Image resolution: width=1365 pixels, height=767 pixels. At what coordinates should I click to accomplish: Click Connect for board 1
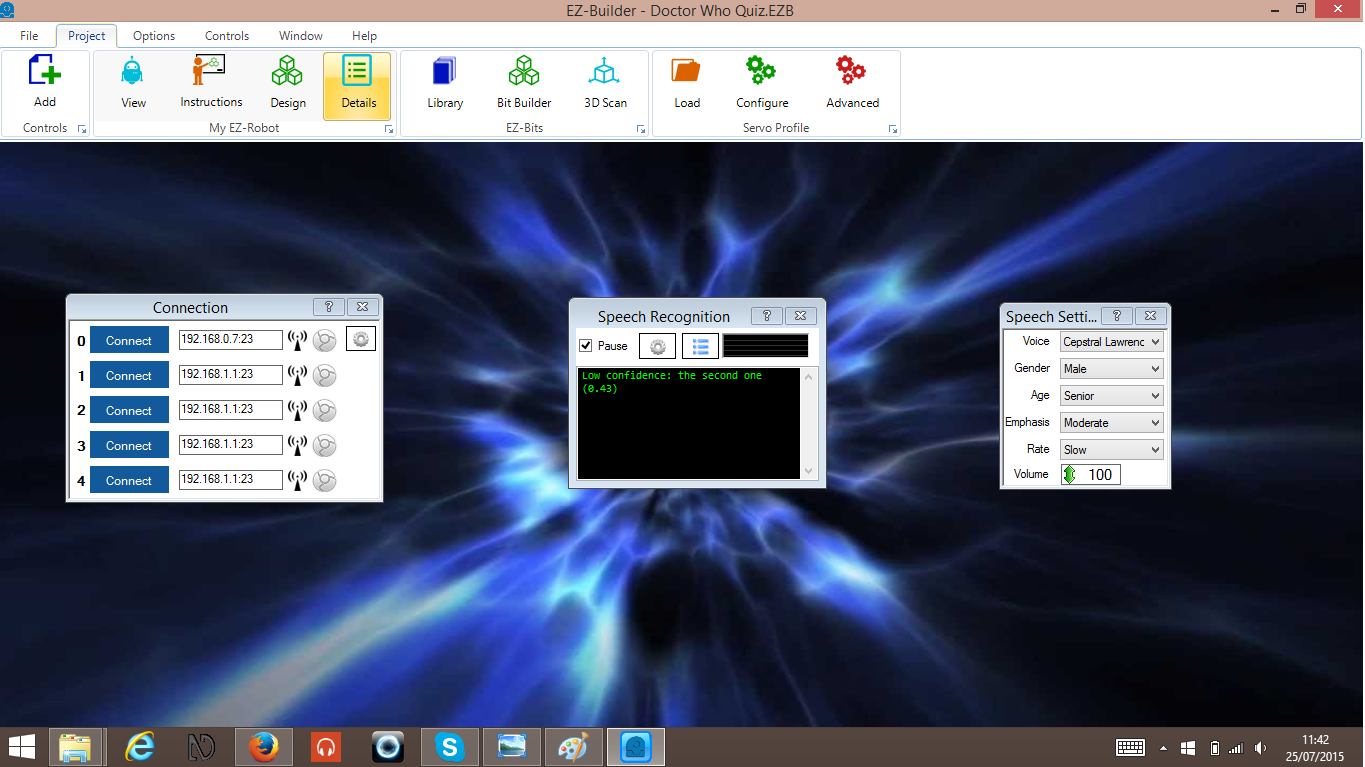pyautogui.click(x=129, y=375)
